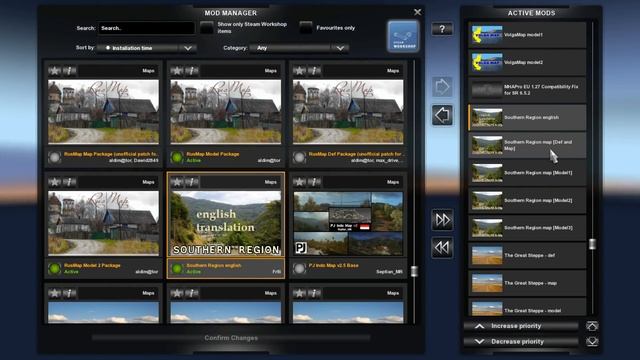Activate selected mod with right arrow
The image size is (640, 360).
[442, 87]
